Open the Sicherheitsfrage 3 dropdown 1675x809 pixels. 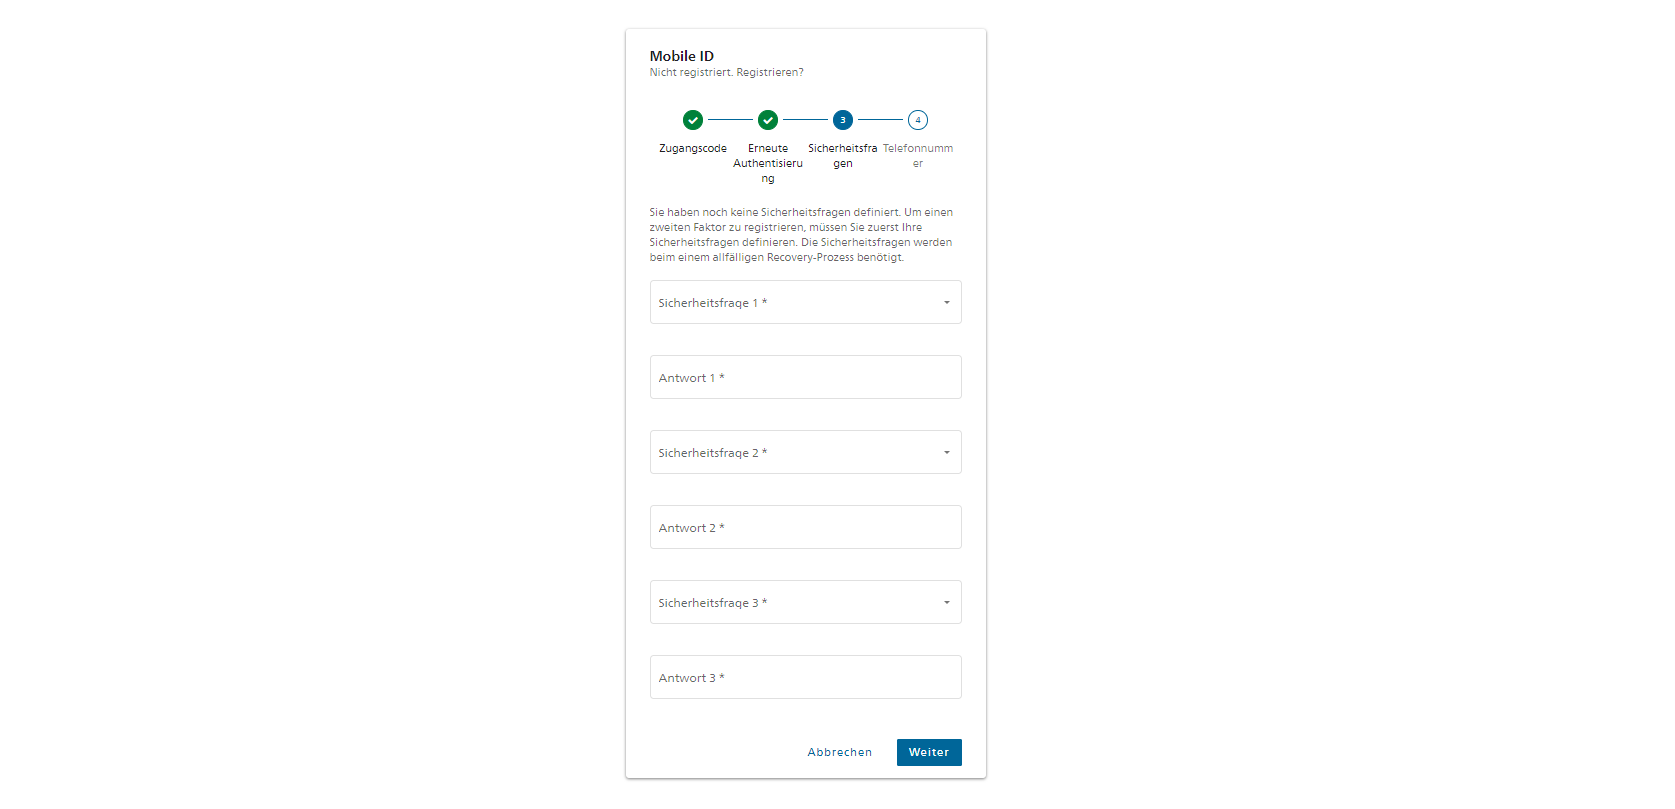pyautogui.click(x=806, y=602)
